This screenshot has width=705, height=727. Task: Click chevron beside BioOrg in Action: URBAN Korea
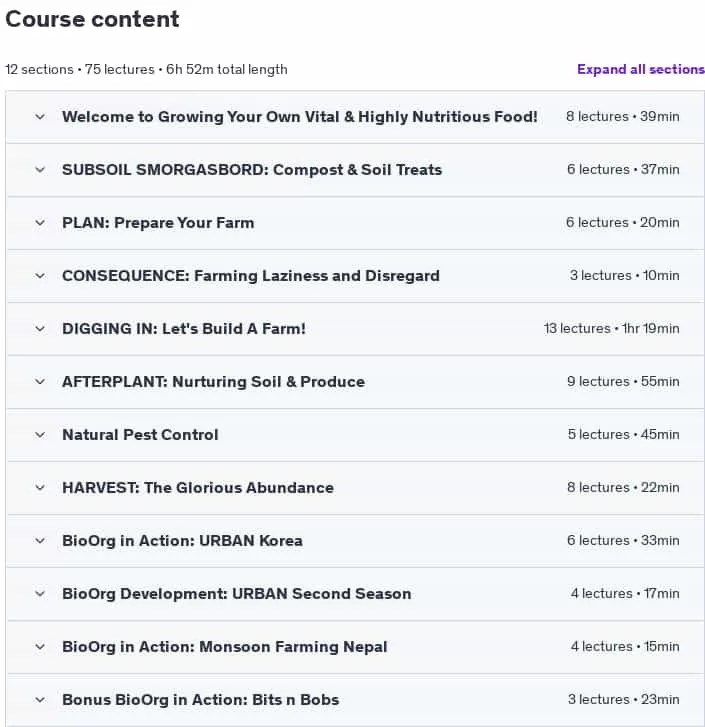pos(40,541)
